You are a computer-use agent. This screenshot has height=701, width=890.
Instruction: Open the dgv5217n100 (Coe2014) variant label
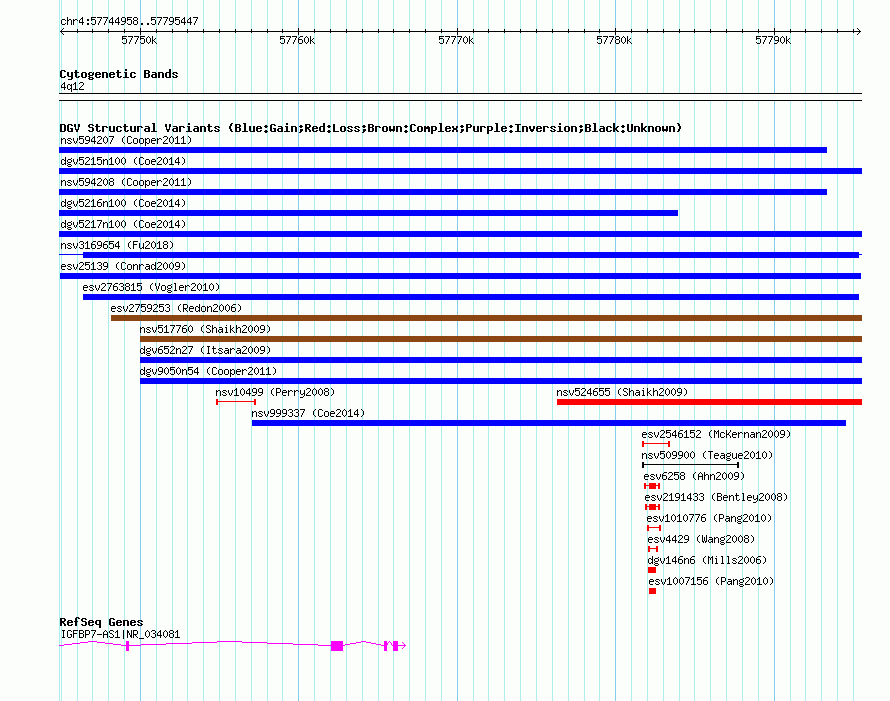123,224
